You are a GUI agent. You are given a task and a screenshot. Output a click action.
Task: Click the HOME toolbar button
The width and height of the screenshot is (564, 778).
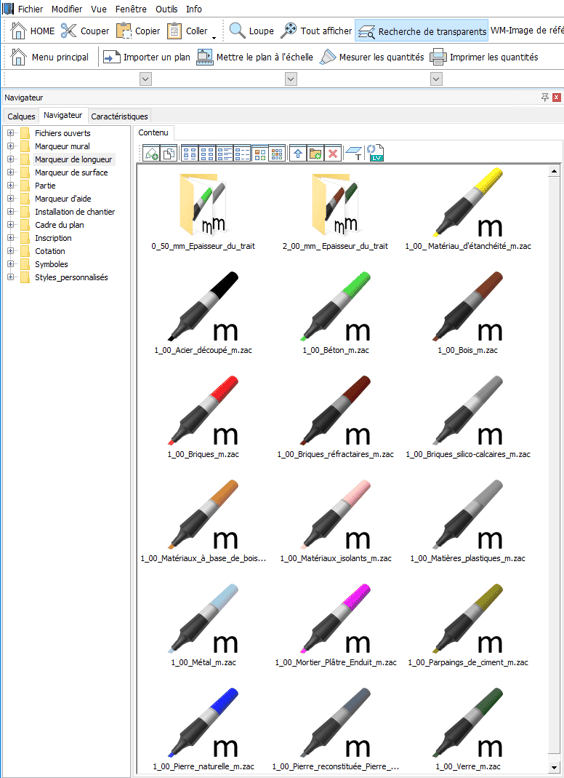(x=33, y=31)
